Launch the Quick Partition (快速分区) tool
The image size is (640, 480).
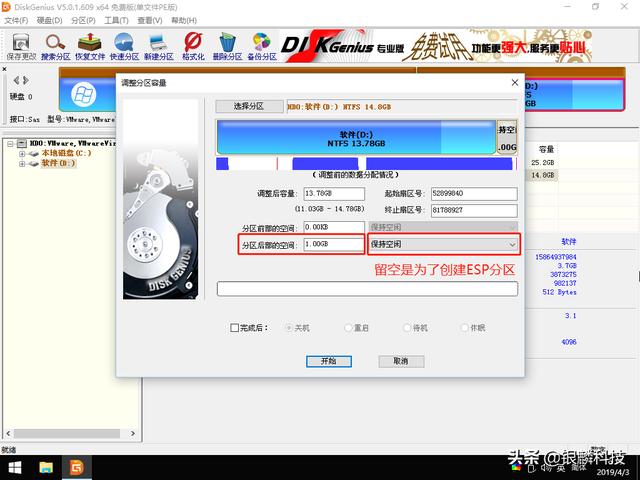[124, 47]
